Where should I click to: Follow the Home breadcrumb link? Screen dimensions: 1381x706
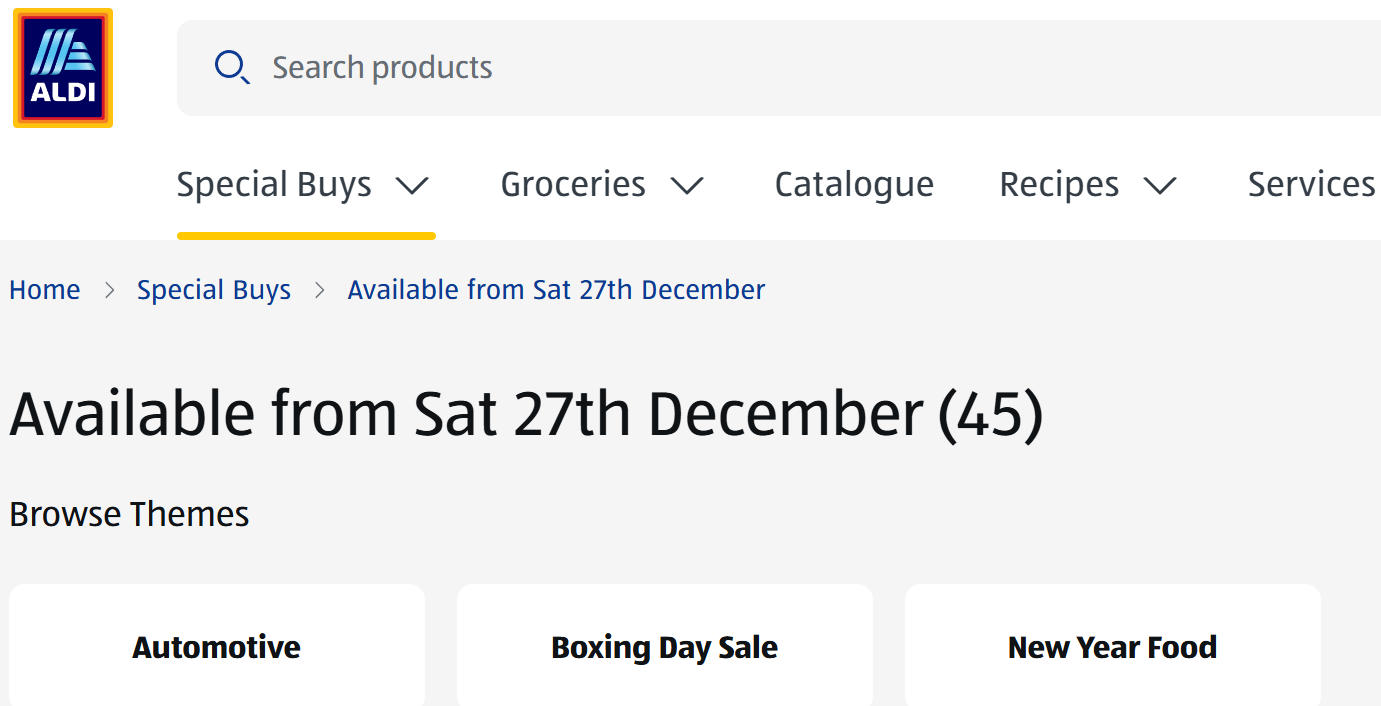[45, 290]
